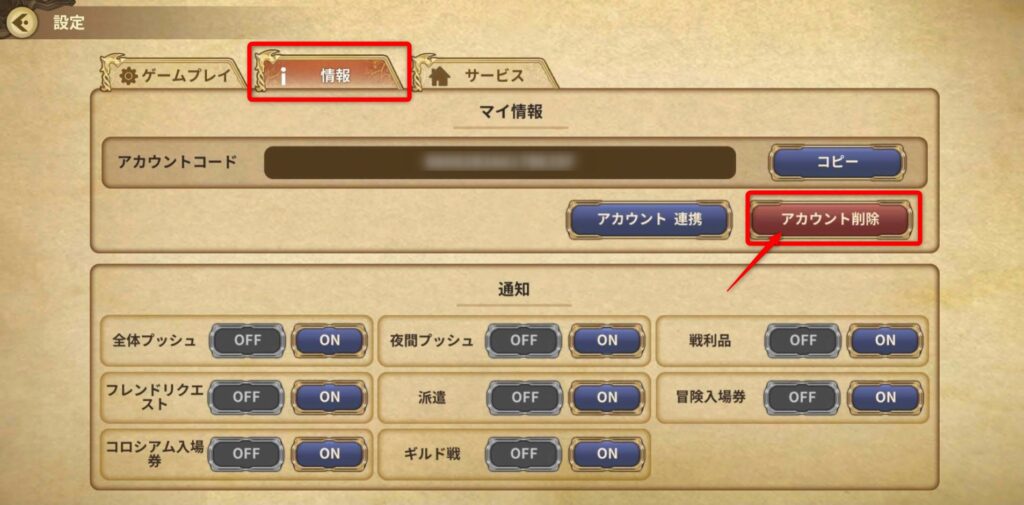Turn フレンドリクエスト notification ON
1024x505 pixels.
coord(329,397)
